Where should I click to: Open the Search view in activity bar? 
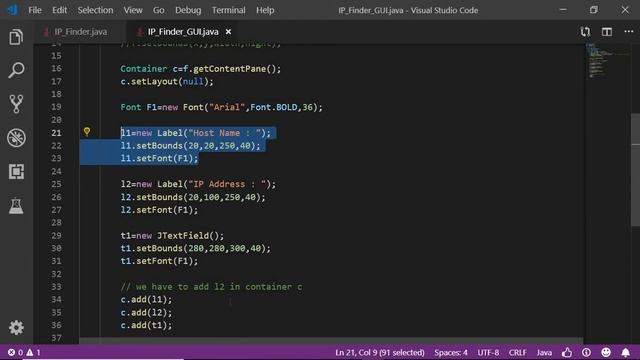pos(16,70)
